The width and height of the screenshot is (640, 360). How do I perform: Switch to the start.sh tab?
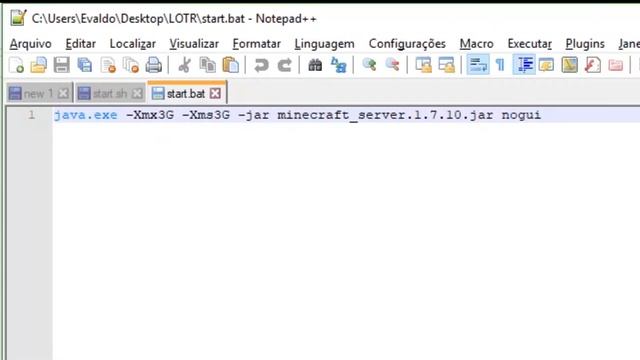point(111,93)
